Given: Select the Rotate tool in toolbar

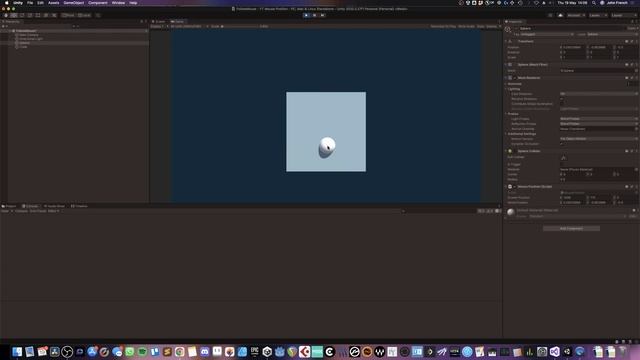Looking at the screenshot, I should 22,15.
